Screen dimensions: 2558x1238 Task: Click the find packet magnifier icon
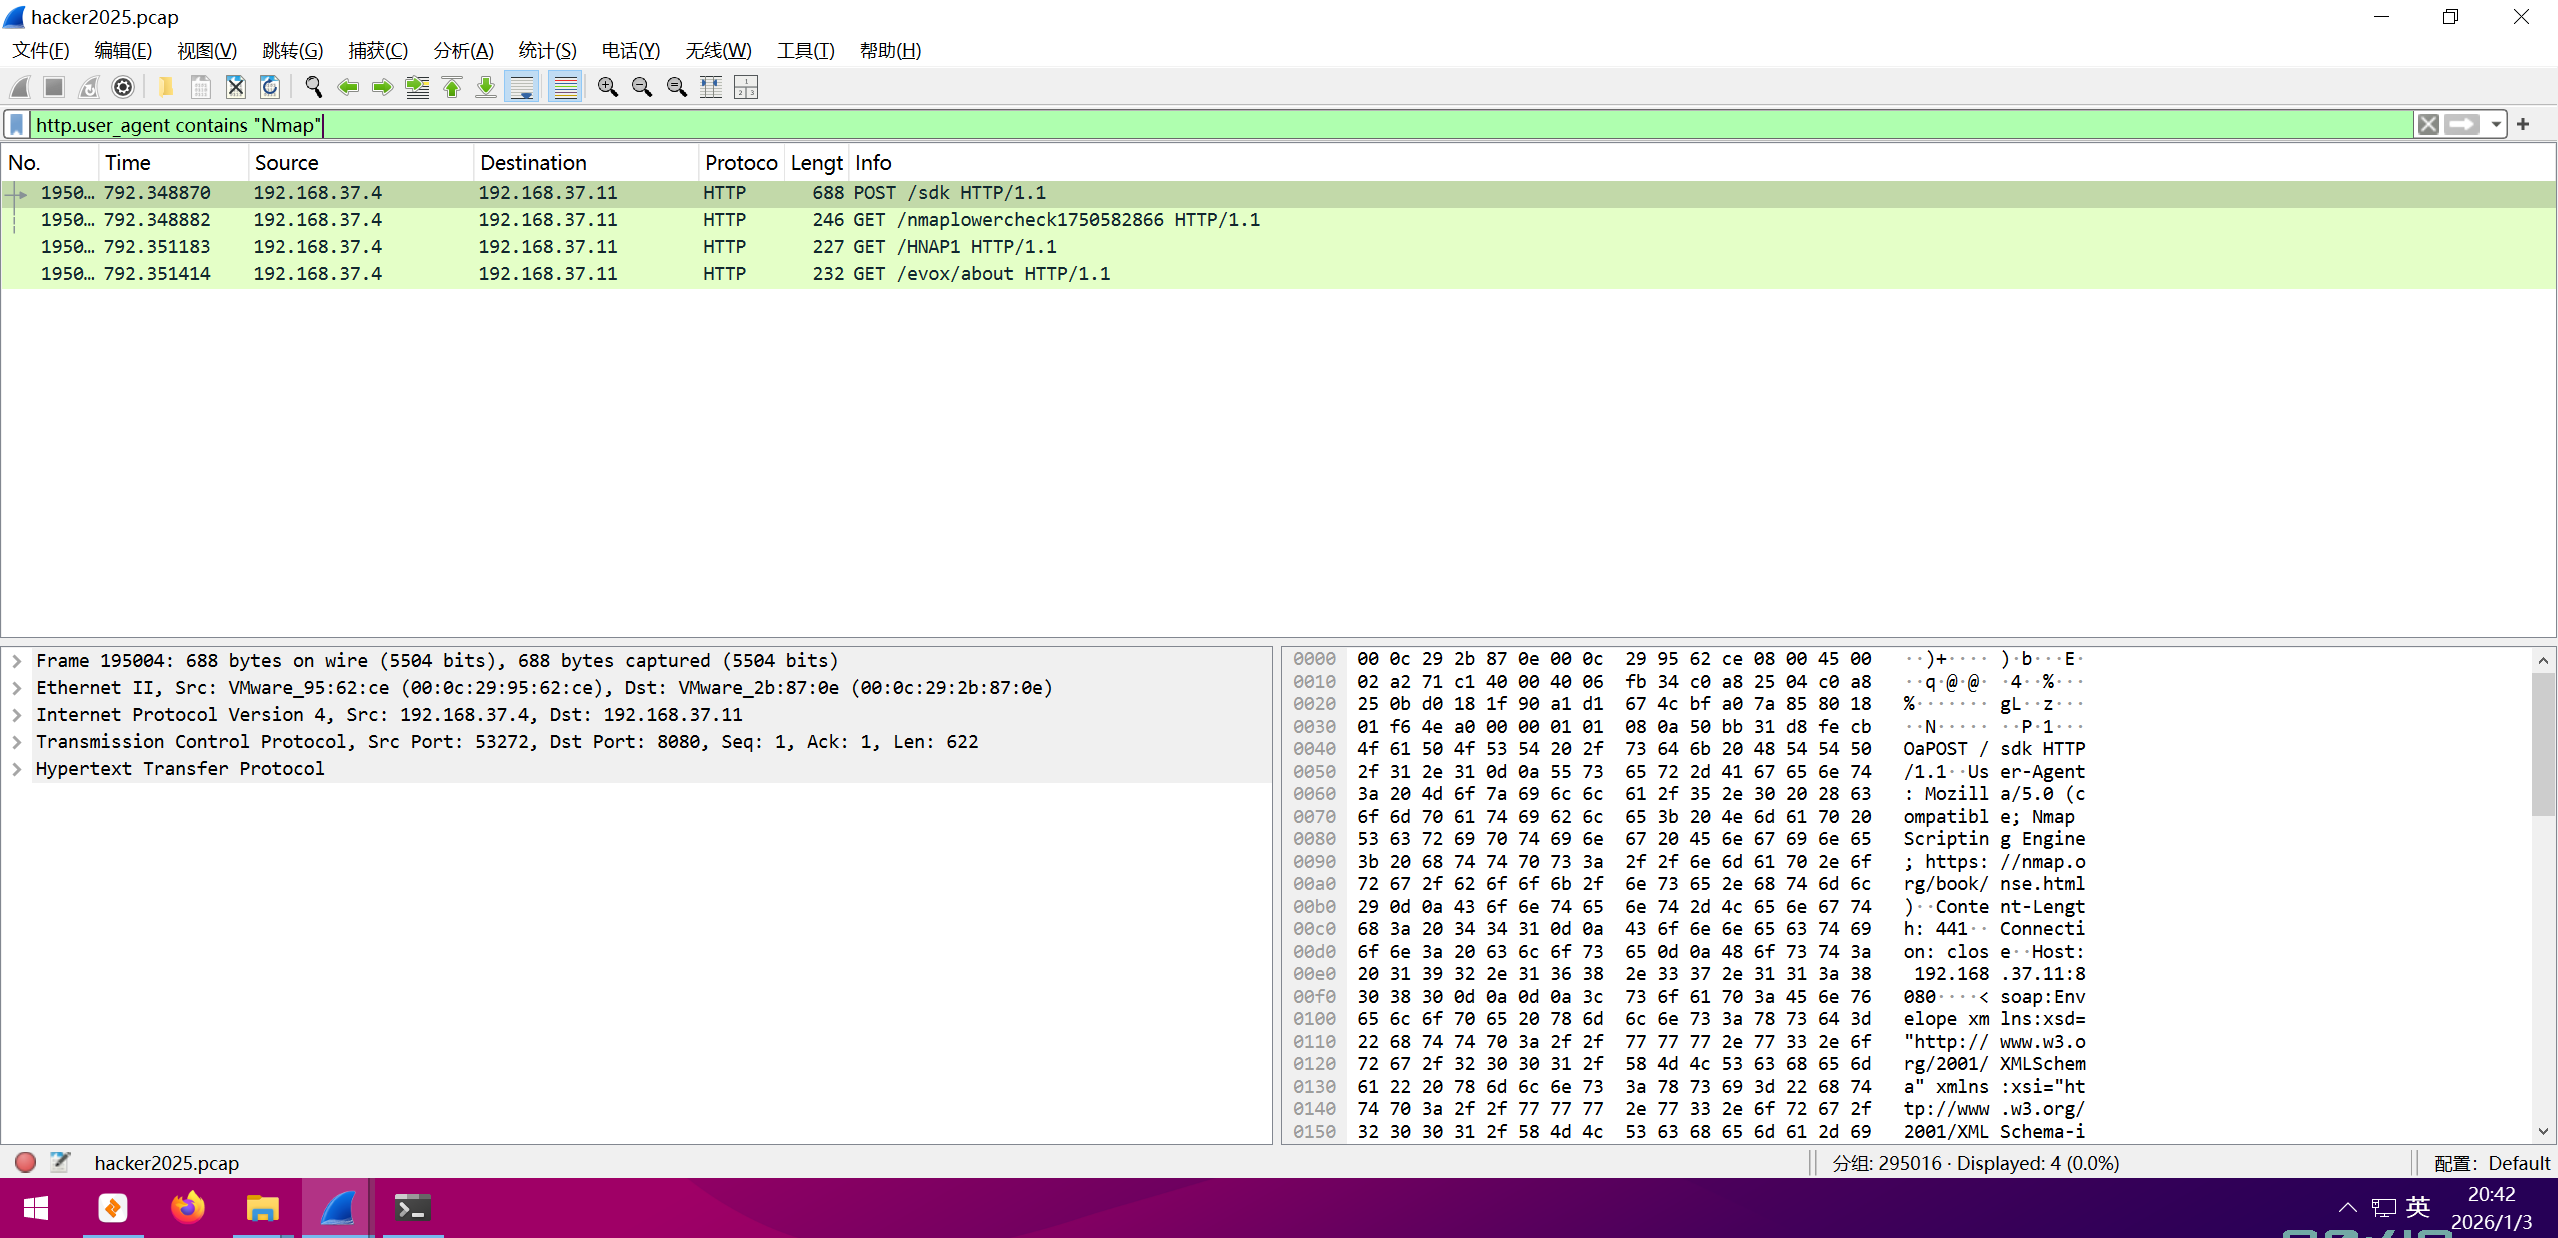click(313, 88)
